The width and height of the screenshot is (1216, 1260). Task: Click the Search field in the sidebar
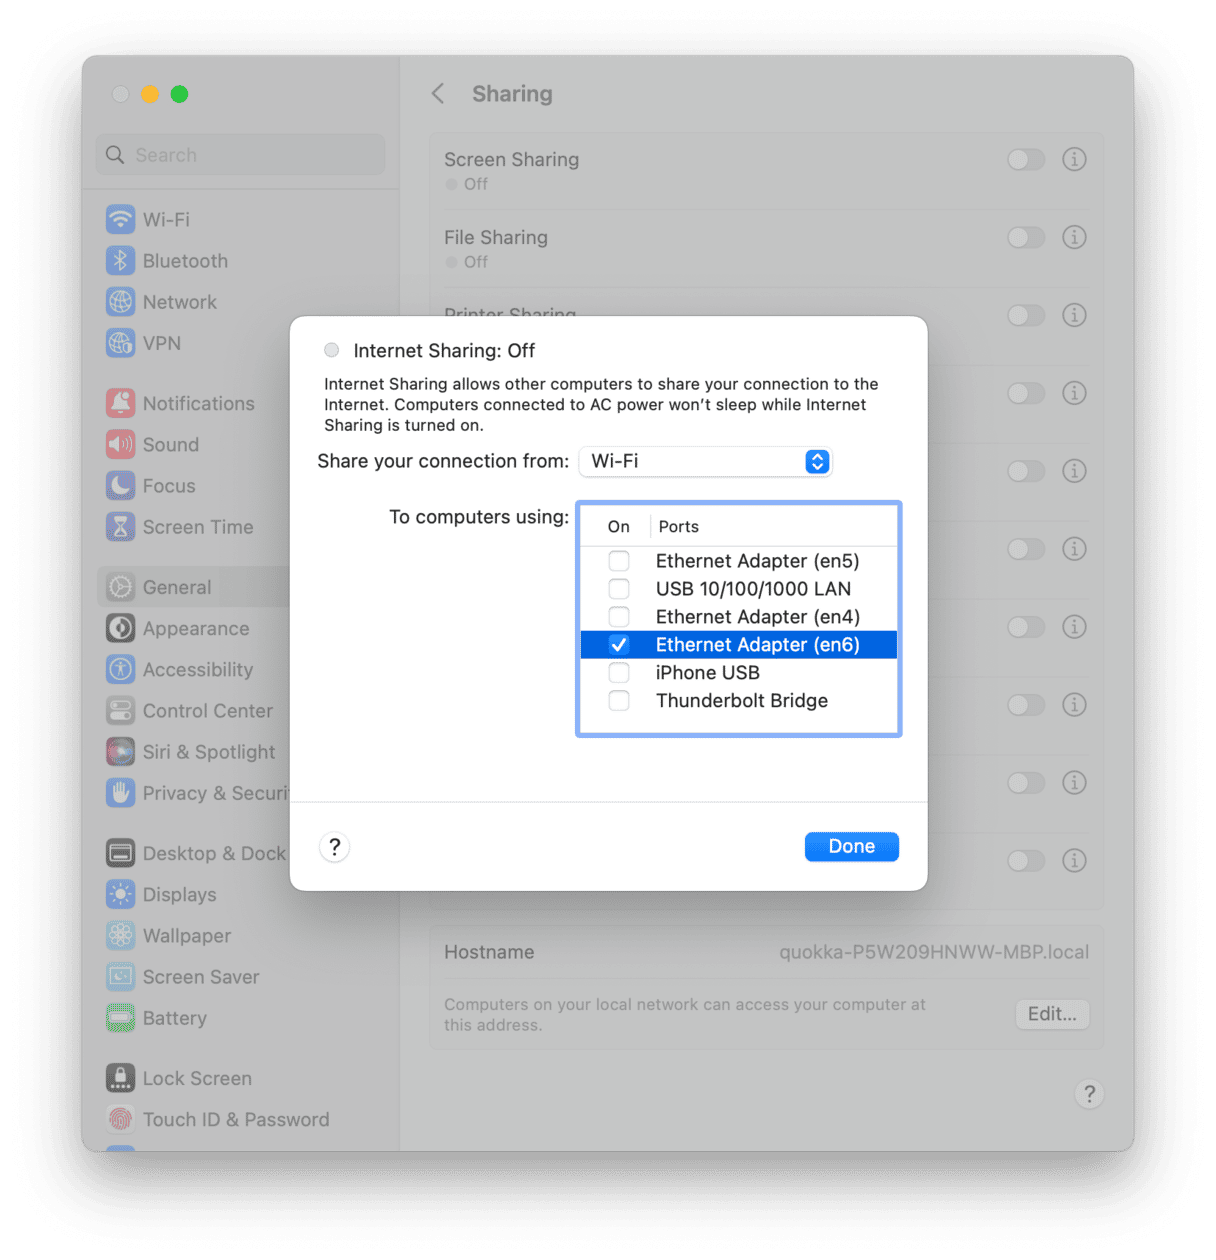coord(240,155)
